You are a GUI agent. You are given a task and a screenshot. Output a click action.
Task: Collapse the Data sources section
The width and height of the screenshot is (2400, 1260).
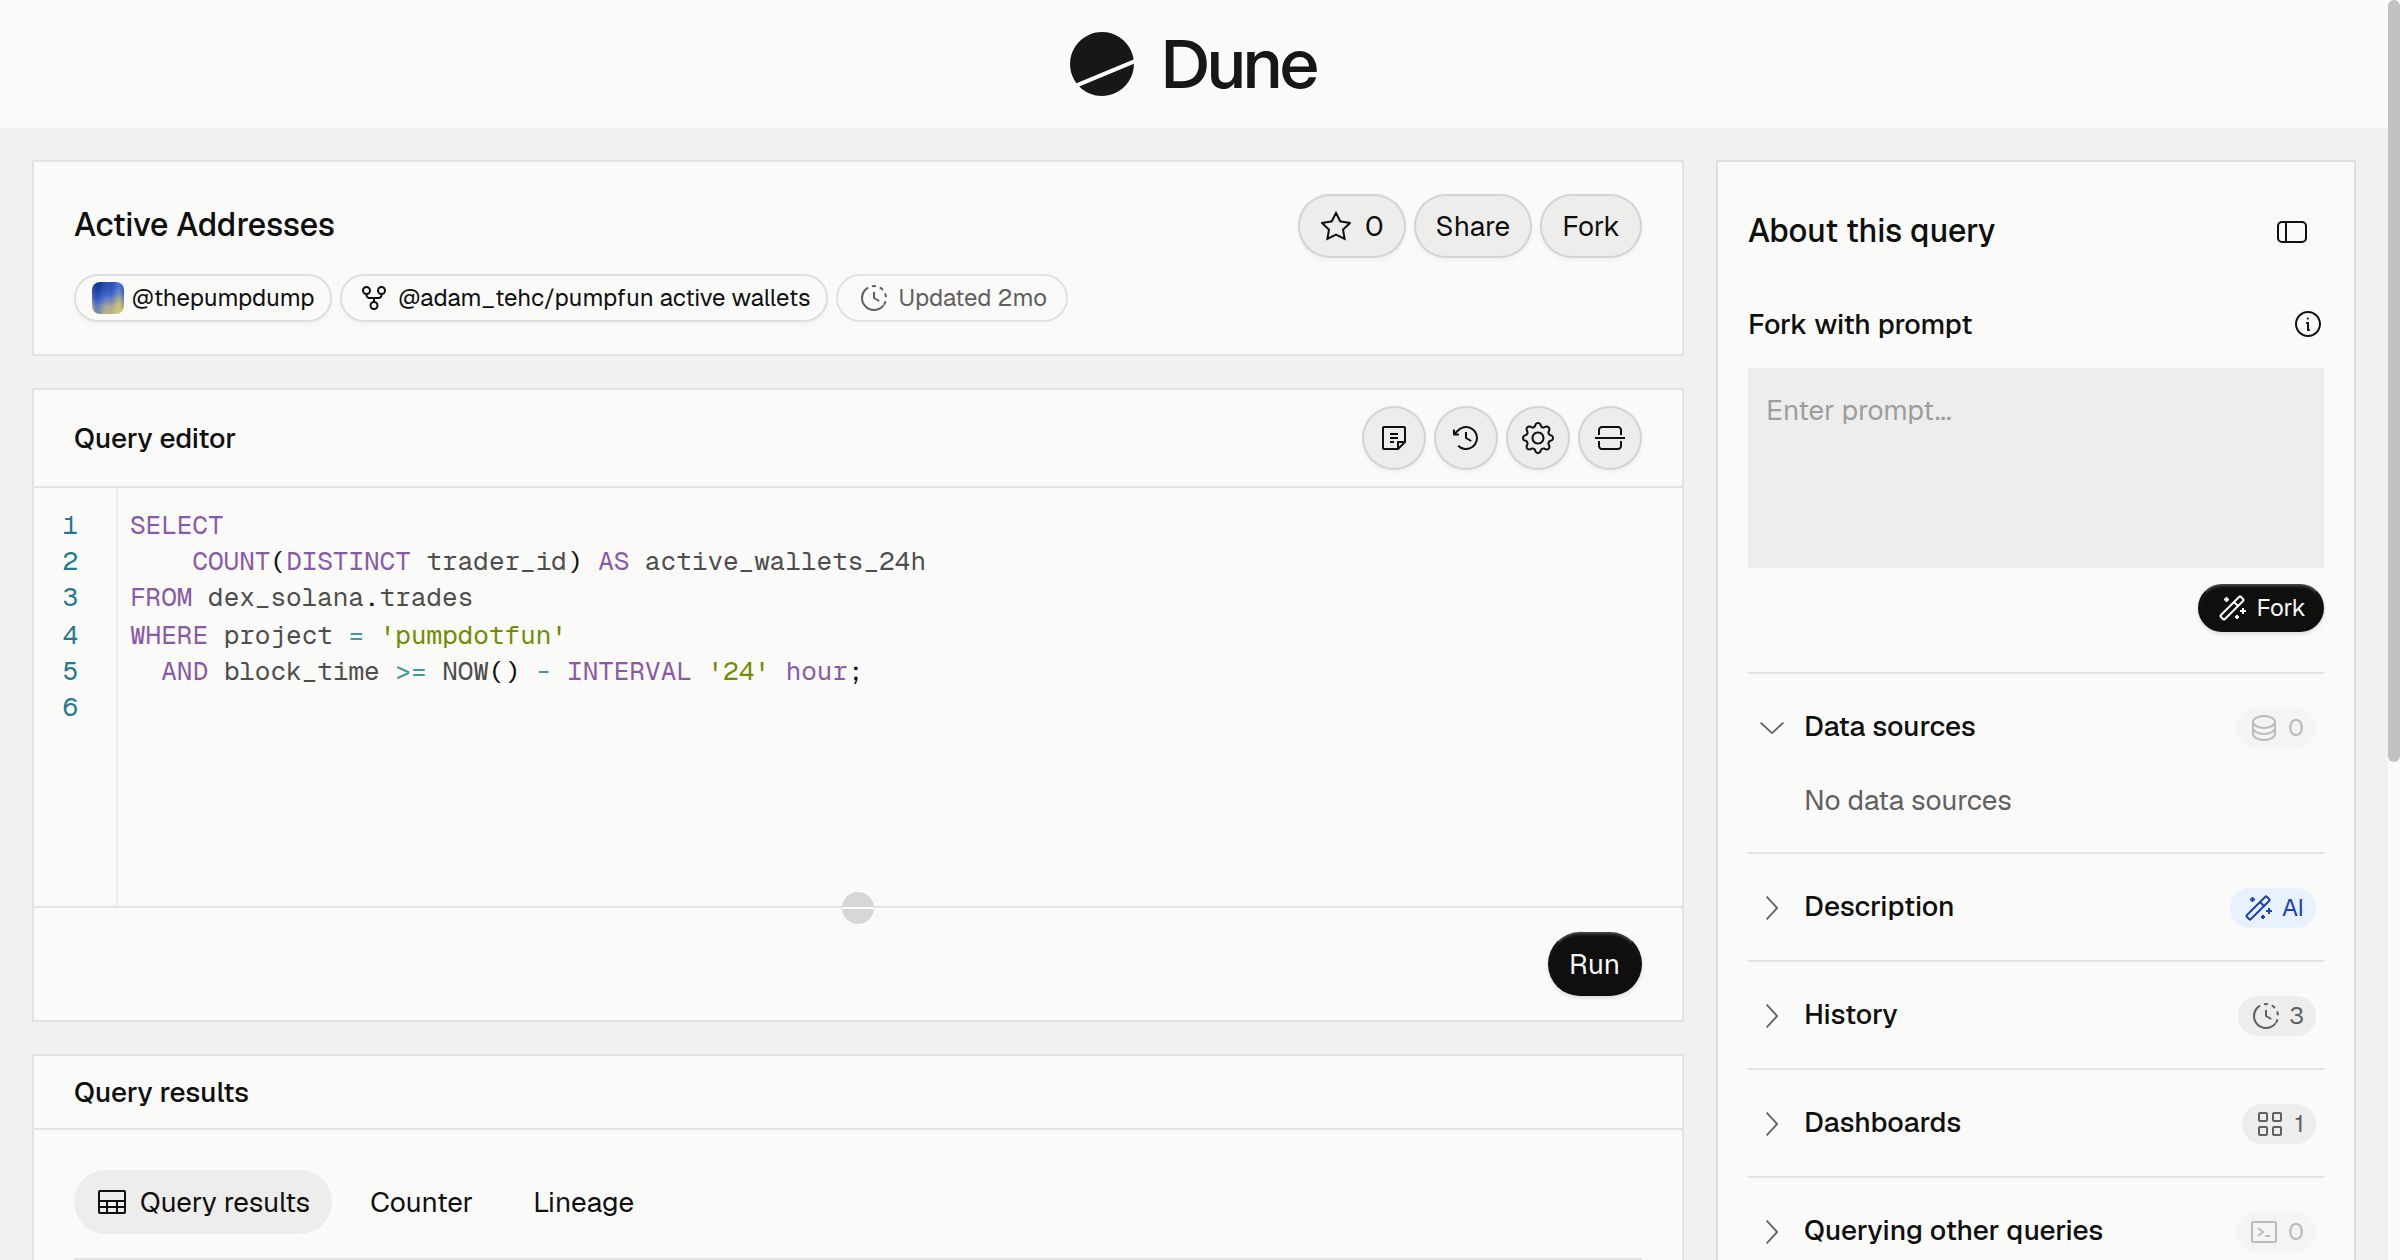(x=1772, y=727)
